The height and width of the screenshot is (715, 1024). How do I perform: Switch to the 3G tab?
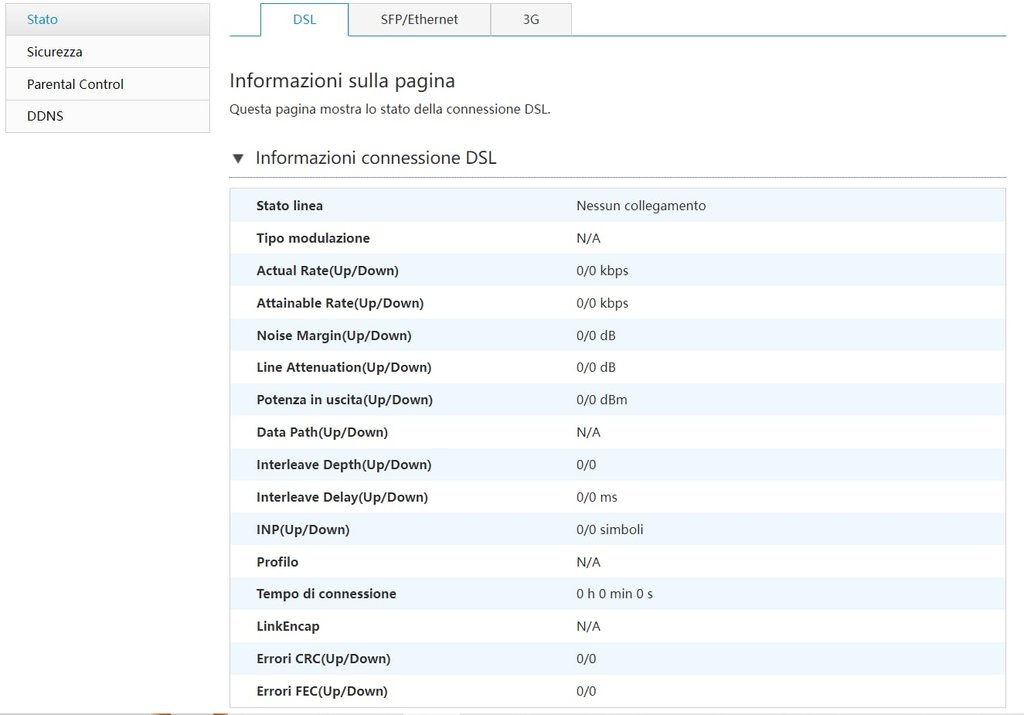tap(531, 20)
